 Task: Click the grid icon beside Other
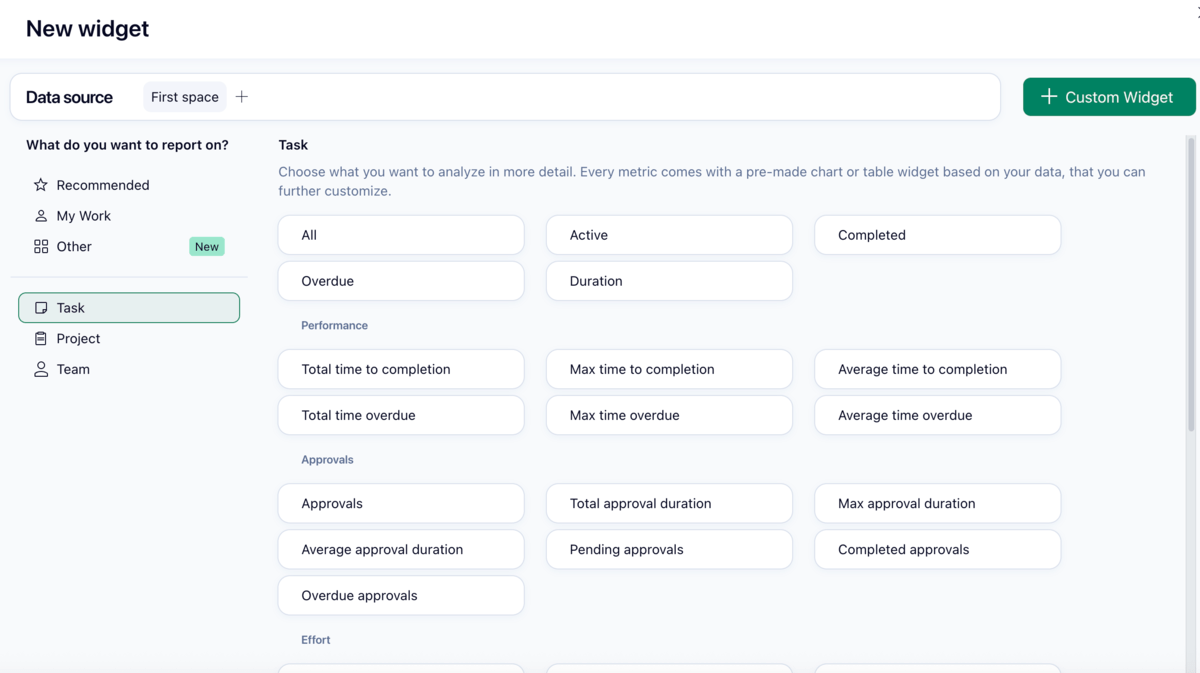click(x=41, y=247)
